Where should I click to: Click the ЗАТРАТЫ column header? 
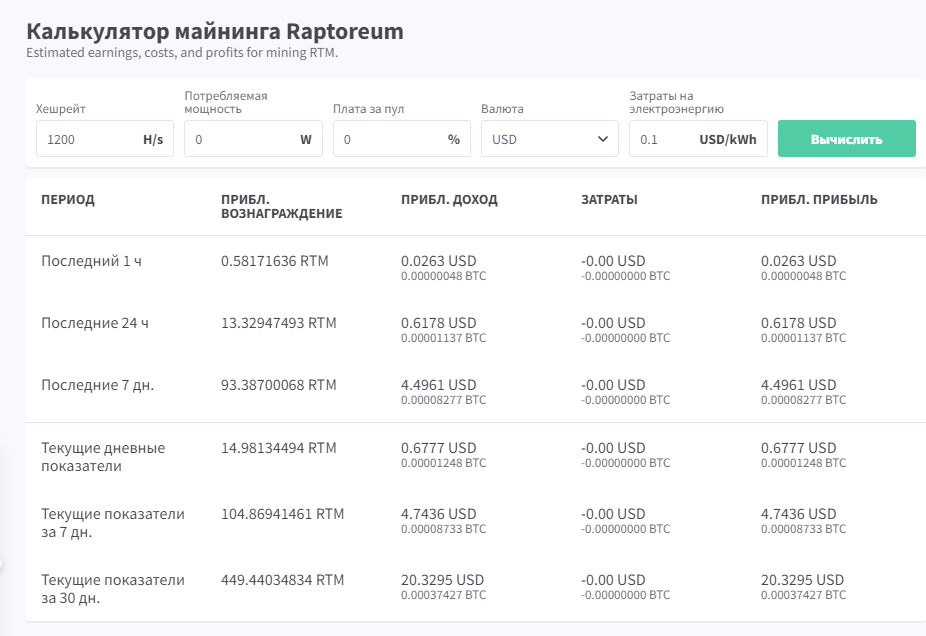(x=609, y=200)
